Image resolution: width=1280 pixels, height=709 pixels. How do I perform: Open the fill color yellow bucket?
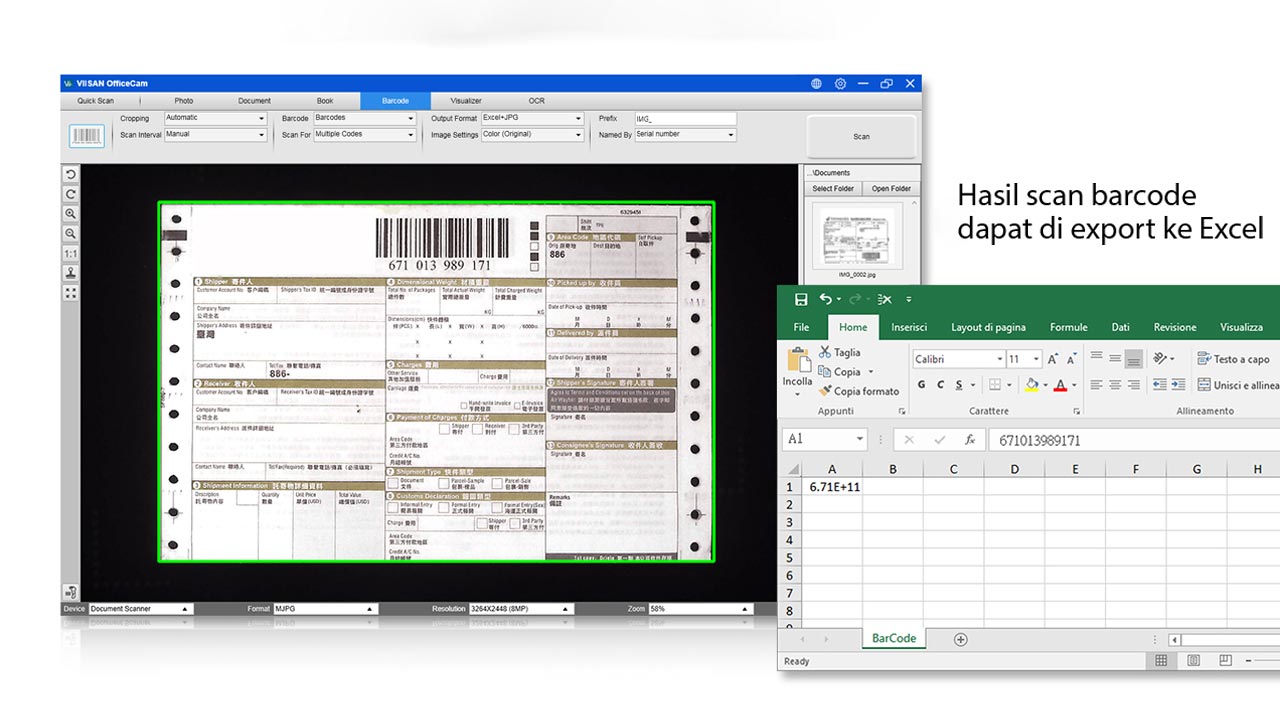pos(1031,385)
